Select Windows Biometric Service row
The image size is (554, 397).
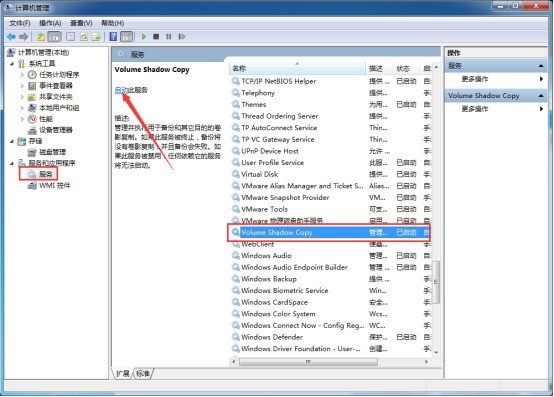(330, 291)
